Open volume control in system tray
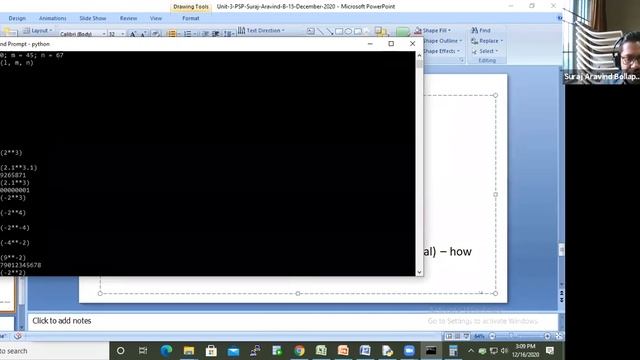Image resolution: width=640 pixels, height=360 pixels. (504, 351)
